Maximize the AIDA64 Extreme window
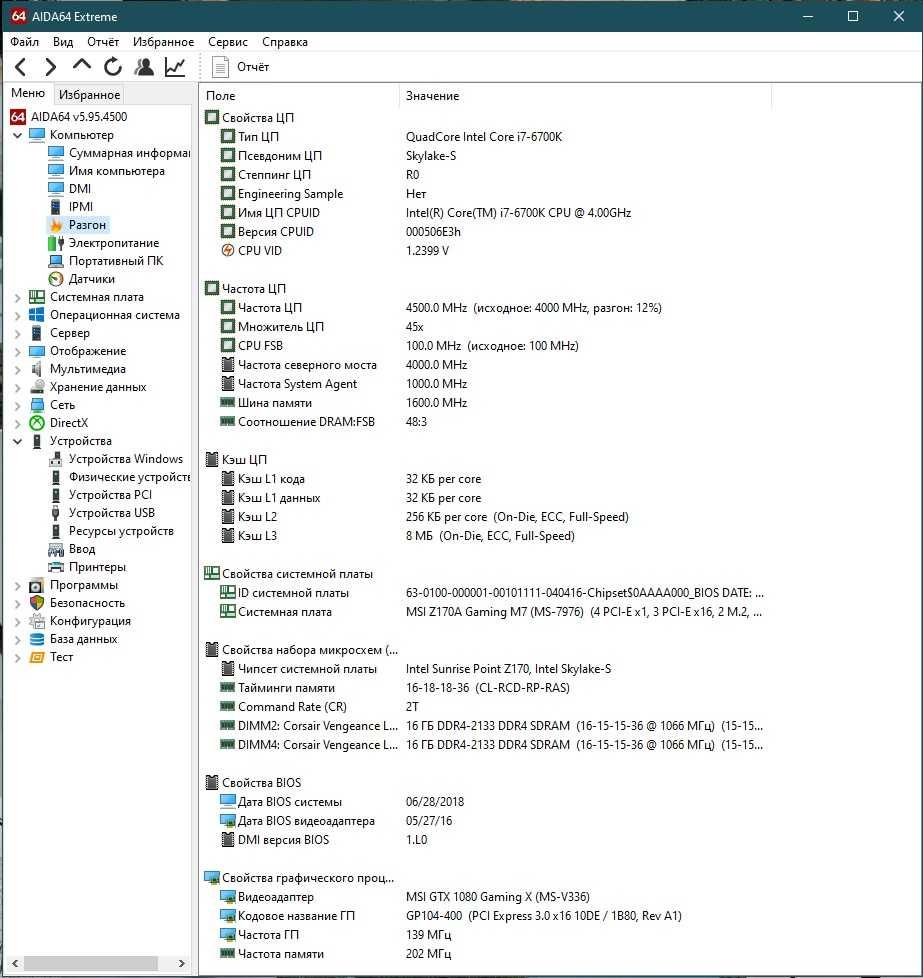The image size is (923, 978). coord(853,16)
